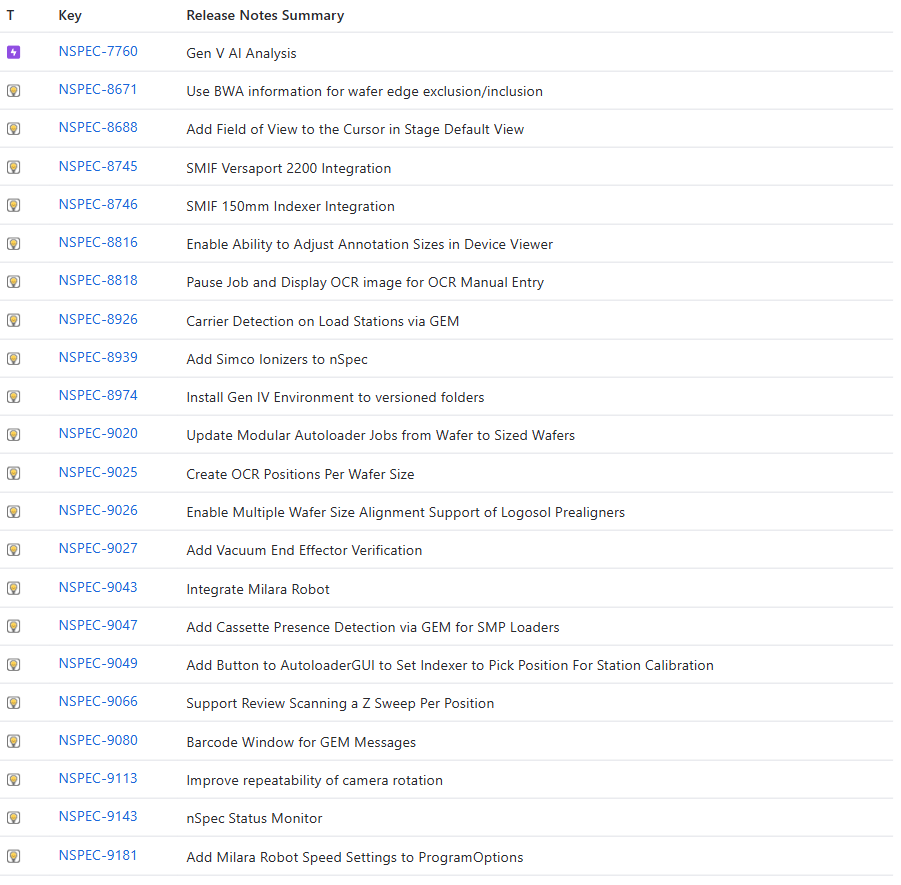901x885 pixels.
Task: Go to issue NSPEC-9080
Action: point(98,740)
